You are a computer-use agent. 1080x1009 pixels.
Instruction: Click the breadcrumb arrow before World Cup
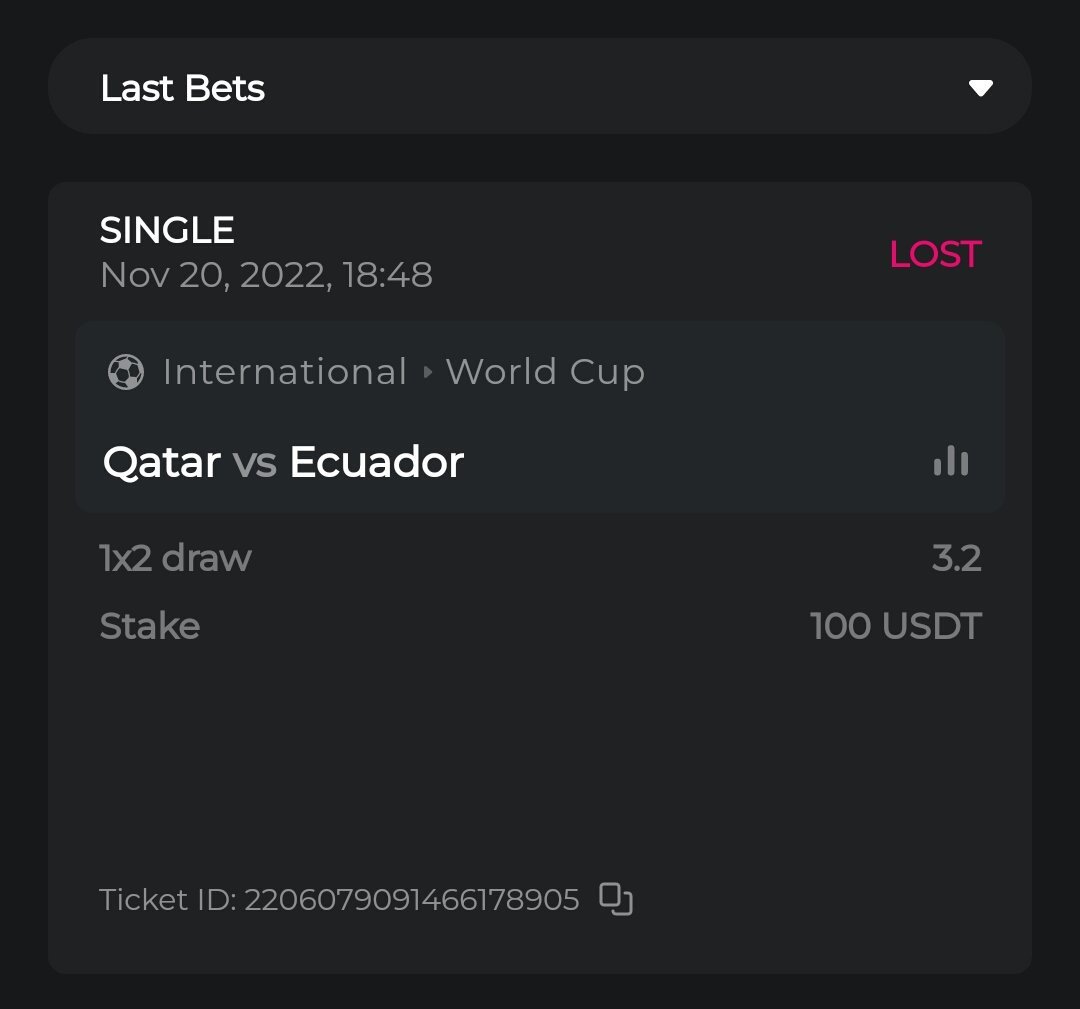pos(428,372)
